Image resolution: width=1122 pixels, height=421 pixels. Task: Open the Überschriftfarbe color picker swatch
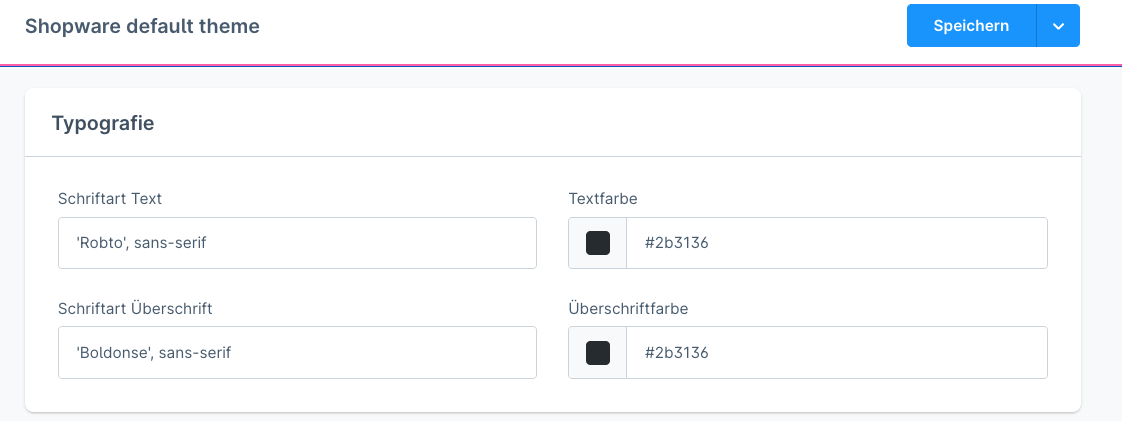(597, 353)
